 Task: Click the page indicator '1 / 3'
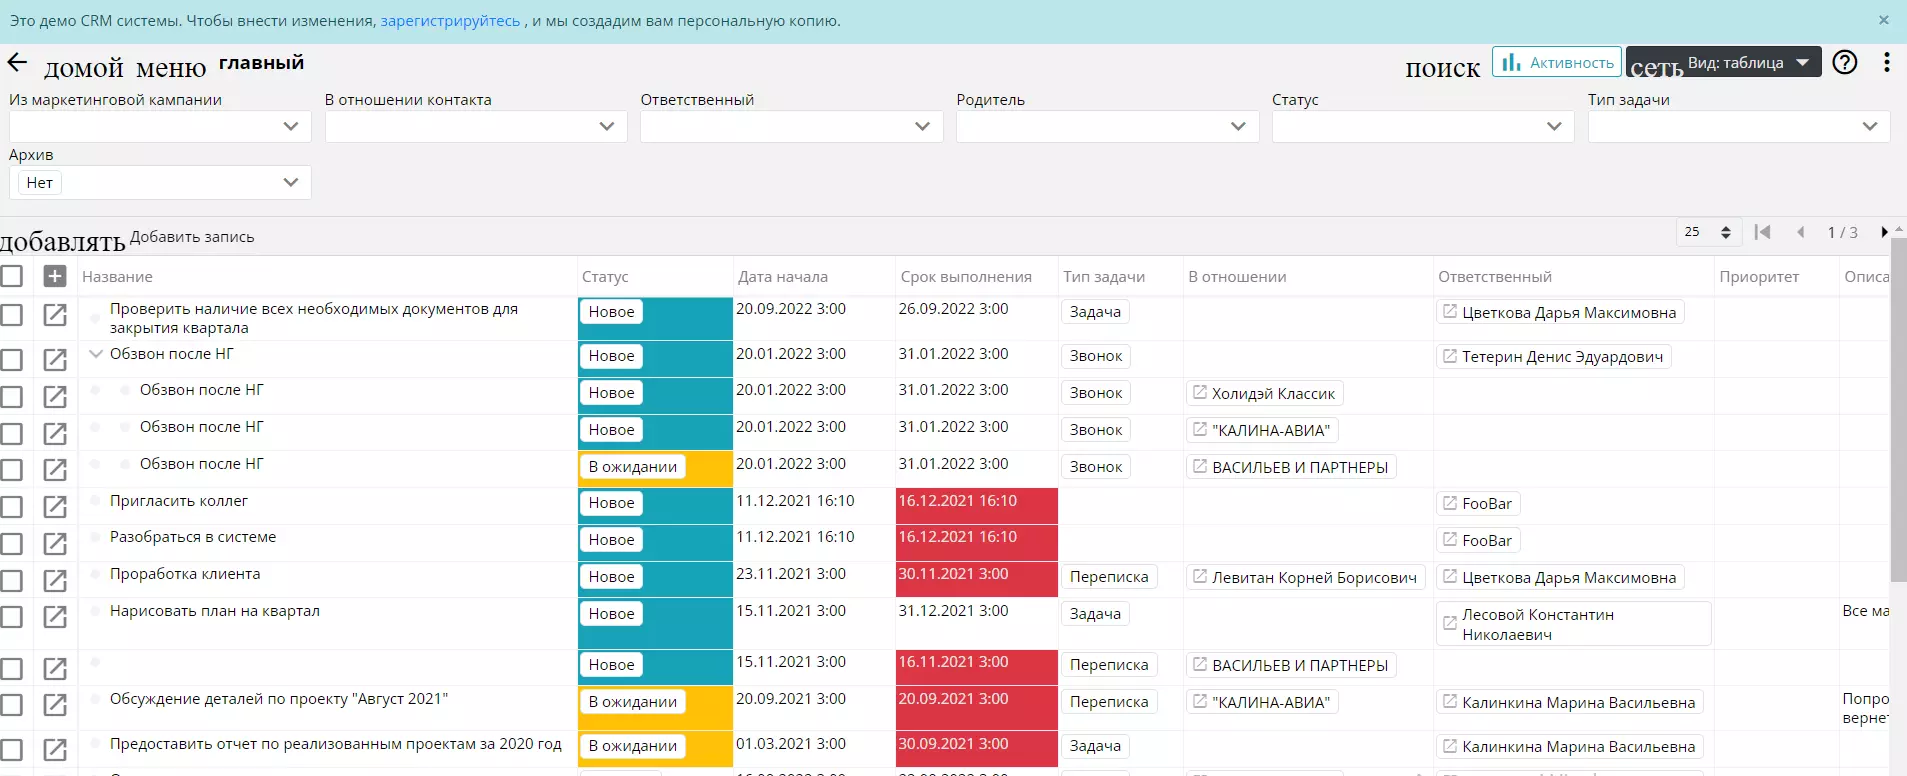[x=1843, y=232]
